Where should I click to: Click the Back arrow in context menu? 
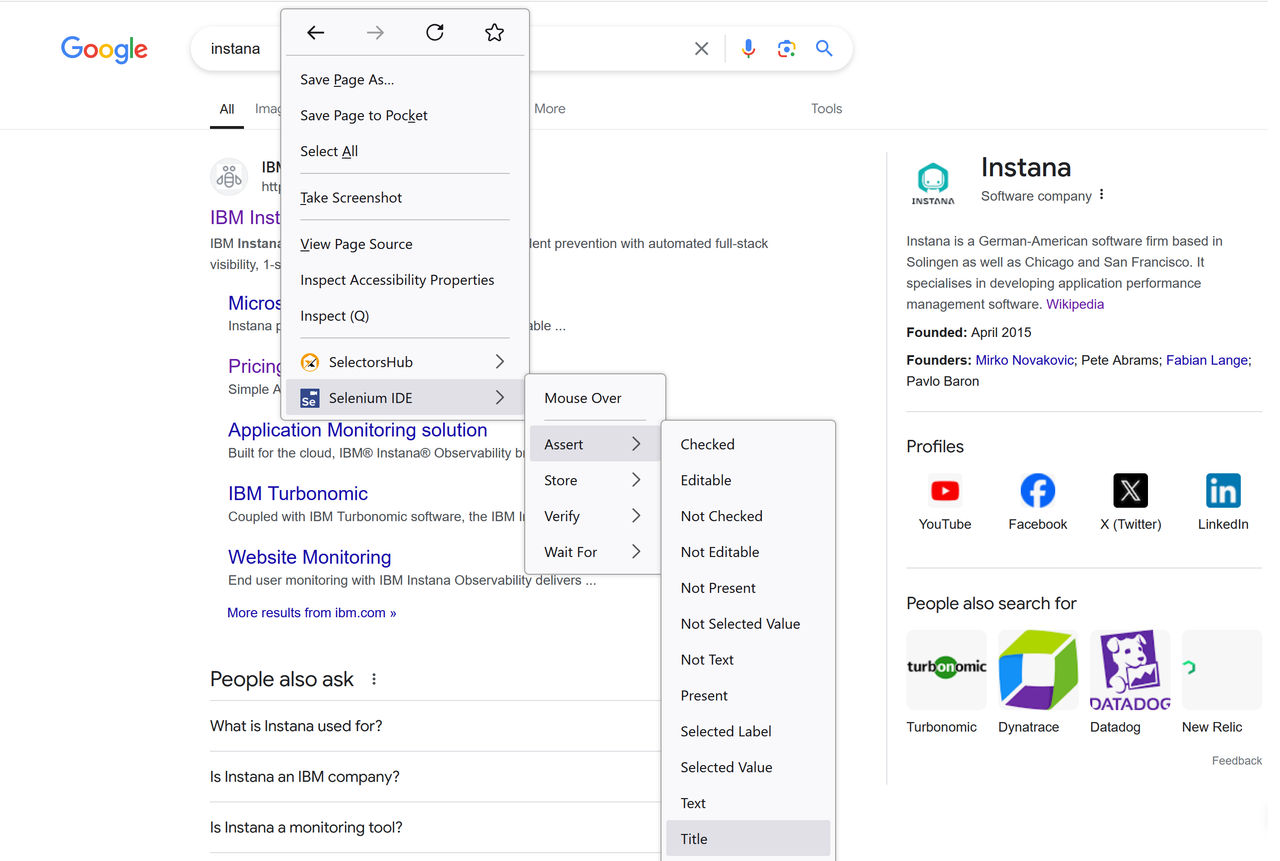[315, 33]
